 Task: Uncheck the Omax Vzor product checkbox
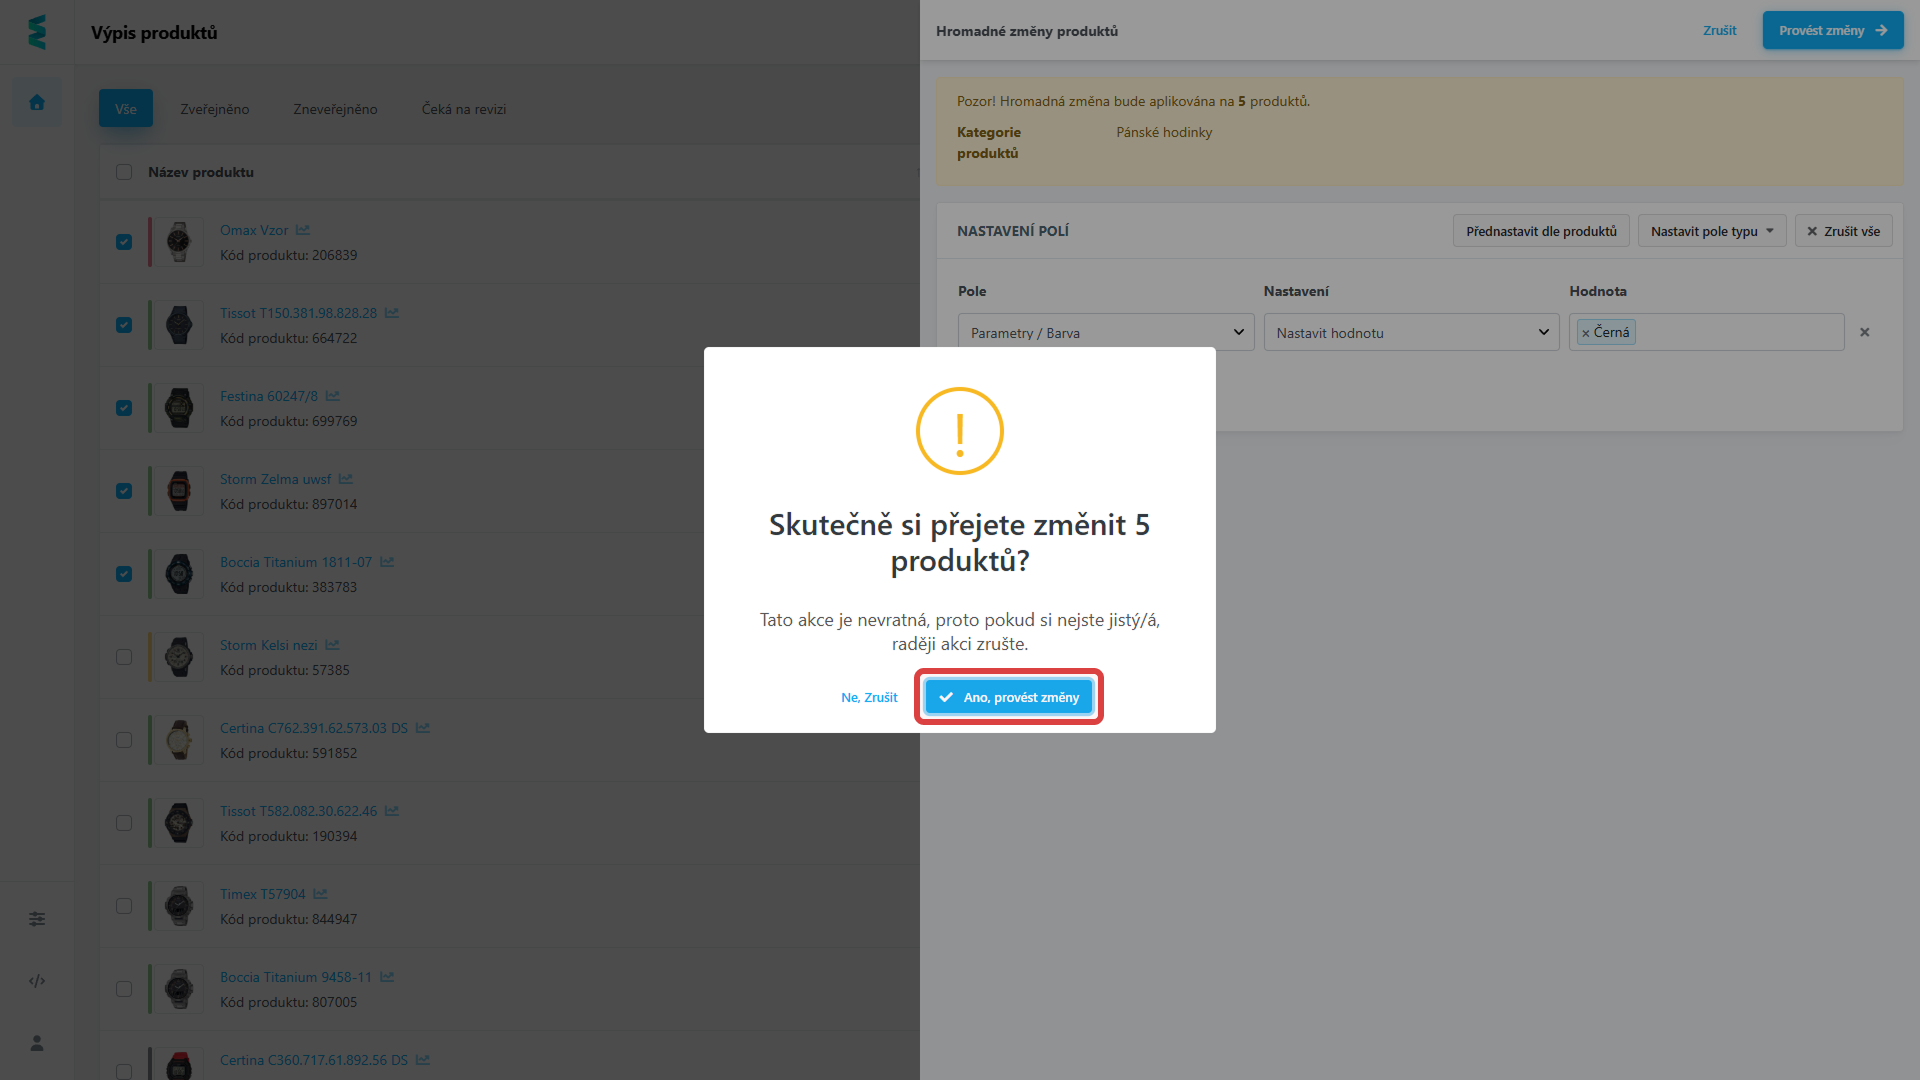(x=124, y=242)
